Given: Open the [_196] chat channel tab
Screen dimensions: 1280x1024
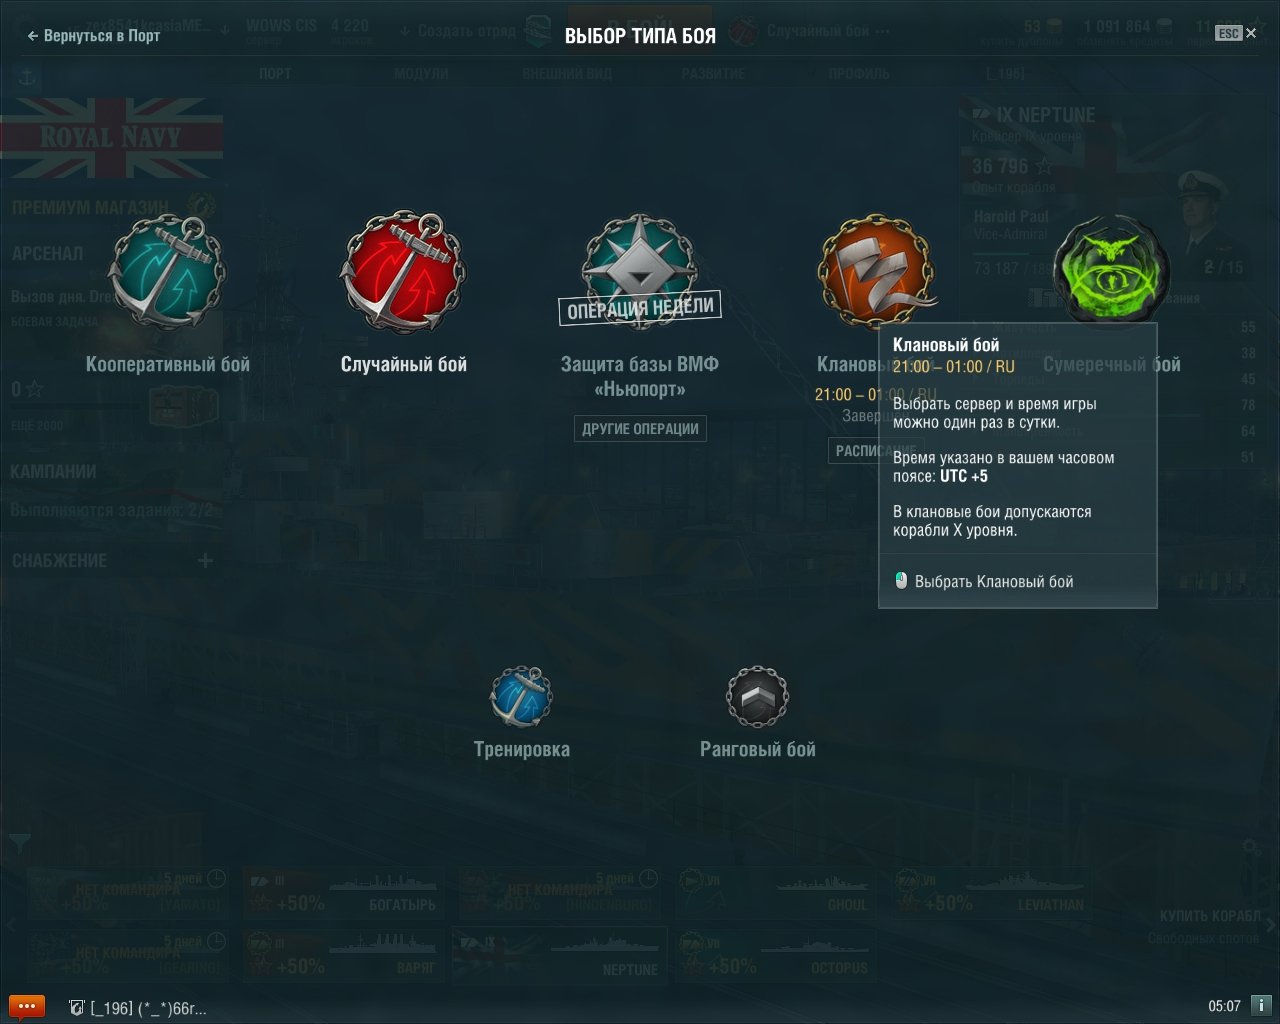Looking at the screenshot, I should tap(137, 1008).
